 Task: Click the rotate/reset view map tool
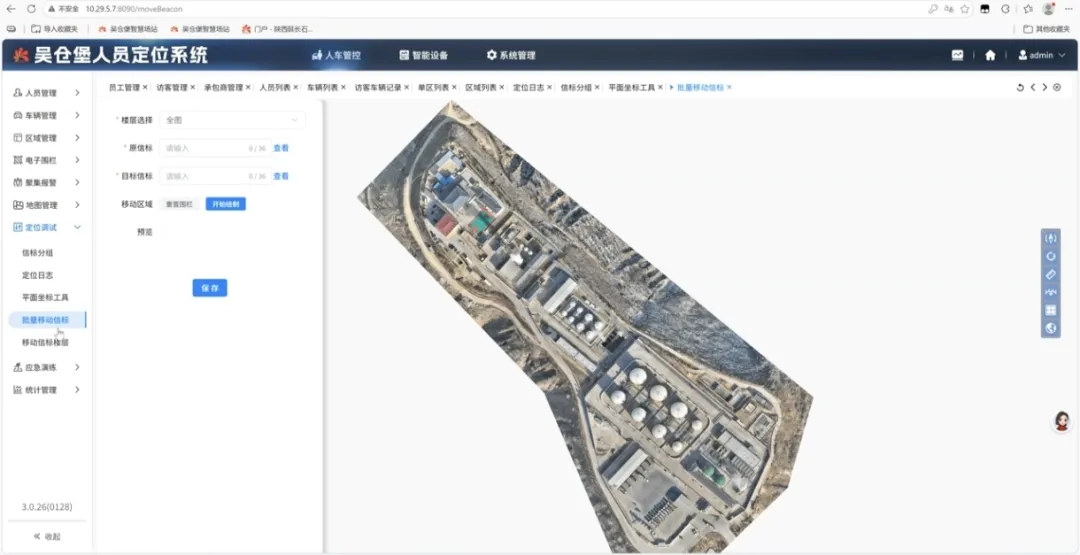1050,256
